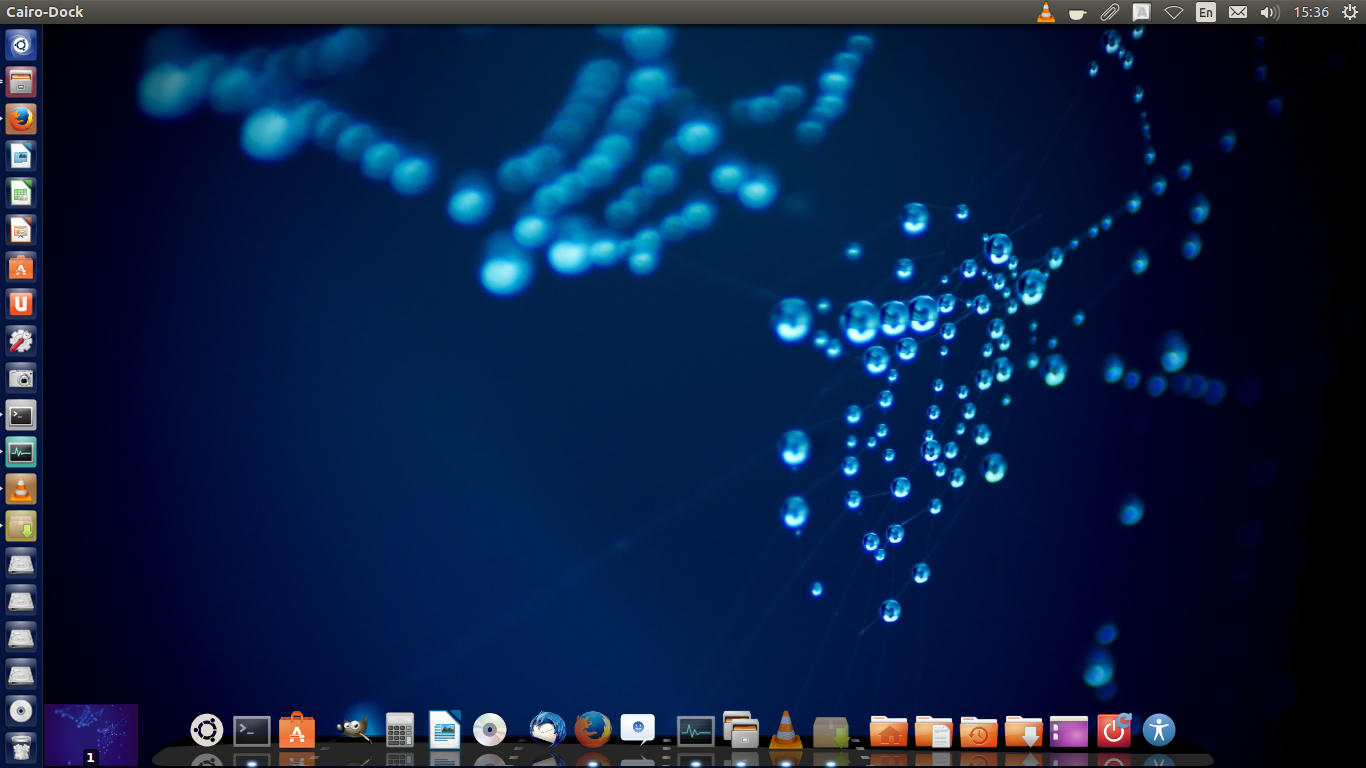Open the Wi-Fi network menu in top panel
This screenshot has width=1366, height=768.
click(1174, 12)
